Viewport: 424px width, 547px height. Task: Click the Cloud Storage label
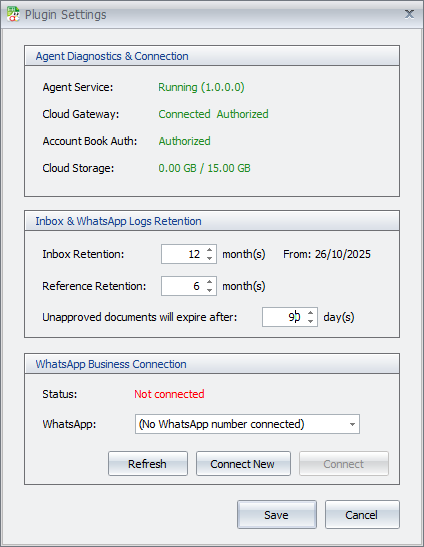pyautogui.click(x=78, y=168)
